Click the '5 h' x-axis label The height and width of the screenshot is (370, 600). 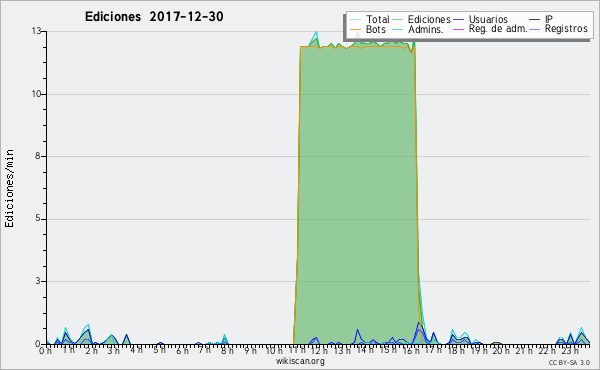pos(160,350)
